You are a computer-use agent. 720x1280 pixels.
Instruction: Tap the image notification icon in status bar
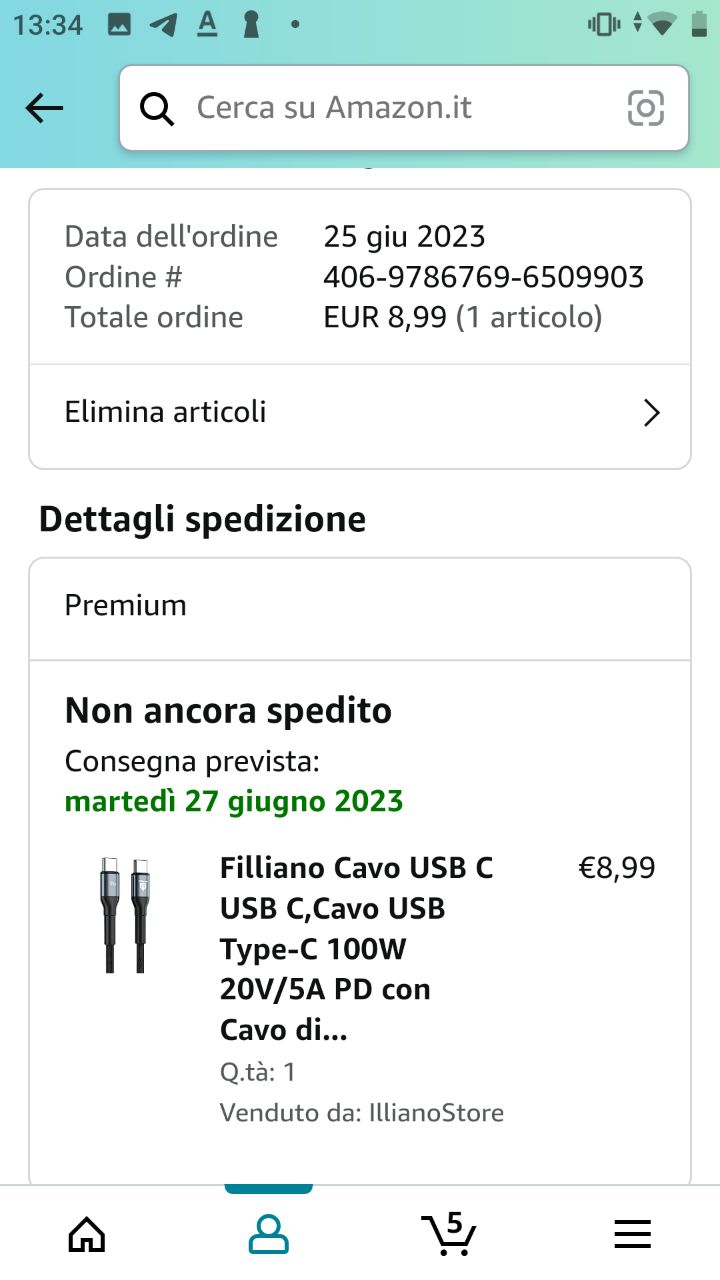(x=119, y=24)
